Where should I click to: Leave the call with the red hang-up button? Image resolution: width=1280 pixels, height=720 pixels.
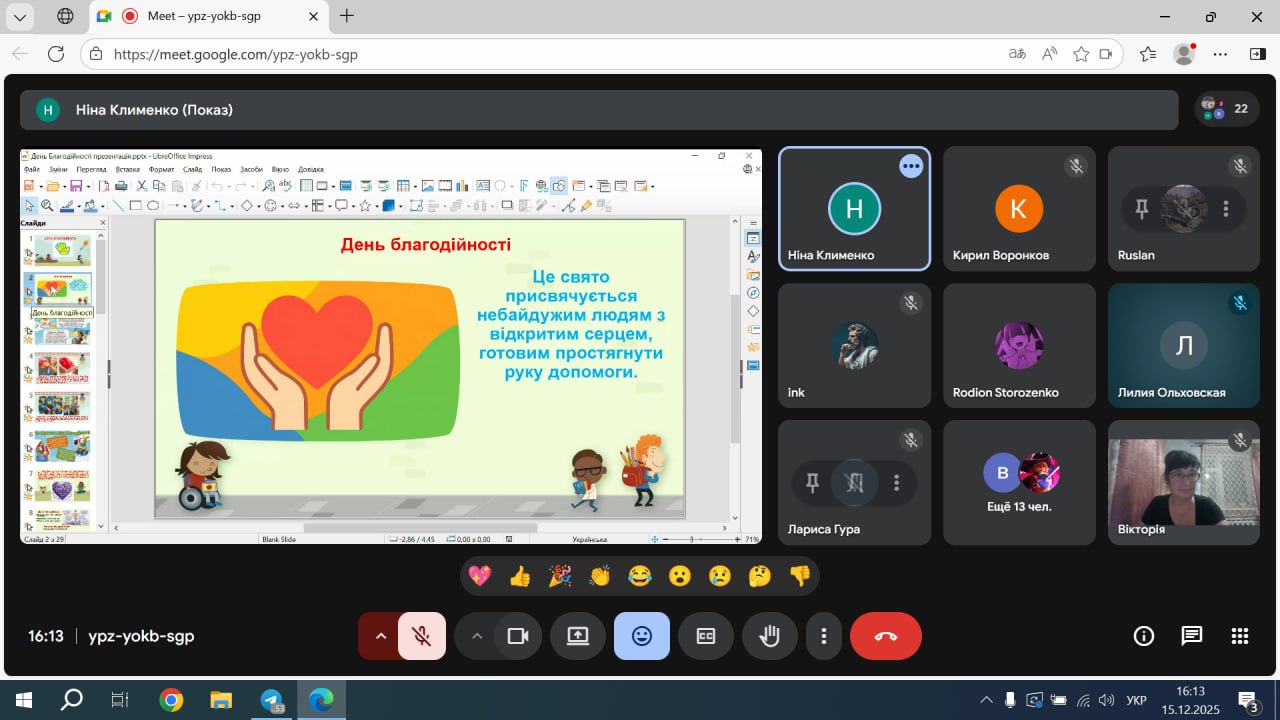(x=885, y=636)
